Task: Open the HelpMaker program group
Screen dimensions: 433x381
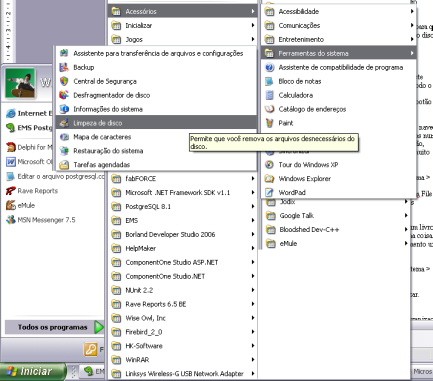Action: [x=183, y=248]
